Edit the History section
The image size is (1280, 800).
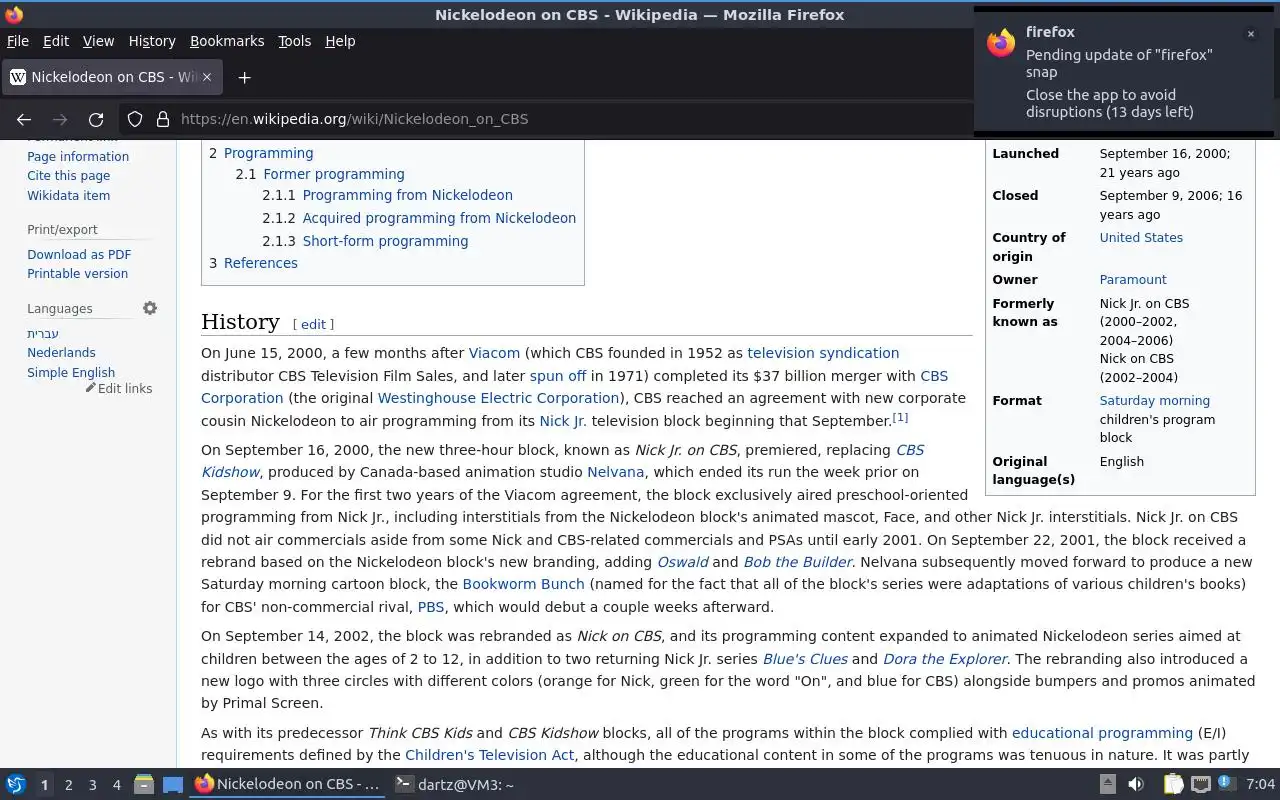313,324
